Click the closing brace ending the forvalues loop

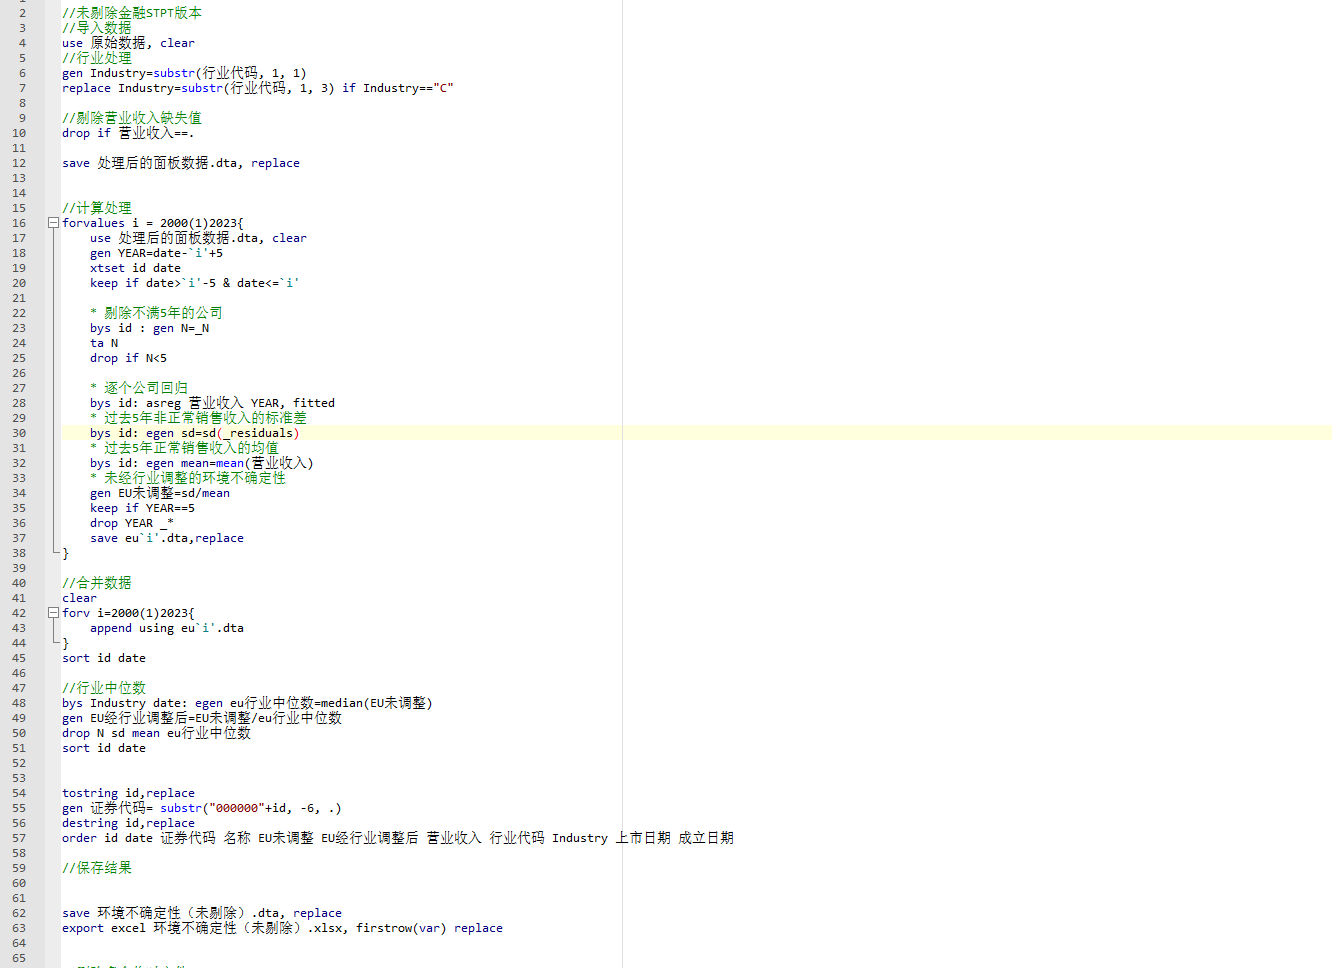click(66, 553)
